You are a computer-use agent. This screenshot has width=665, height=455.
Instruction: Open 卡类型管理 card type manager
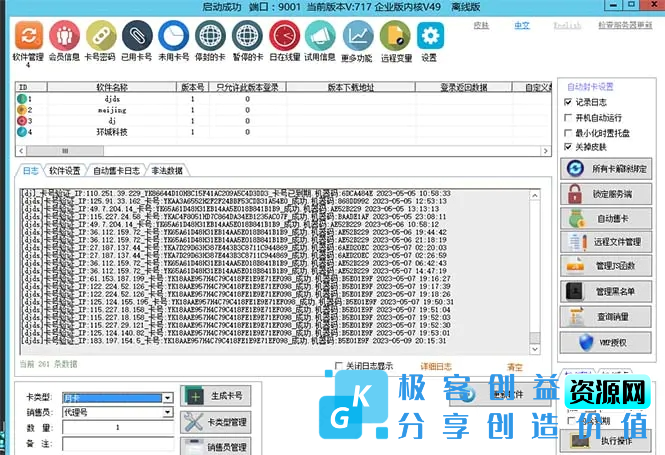[215, 422]
